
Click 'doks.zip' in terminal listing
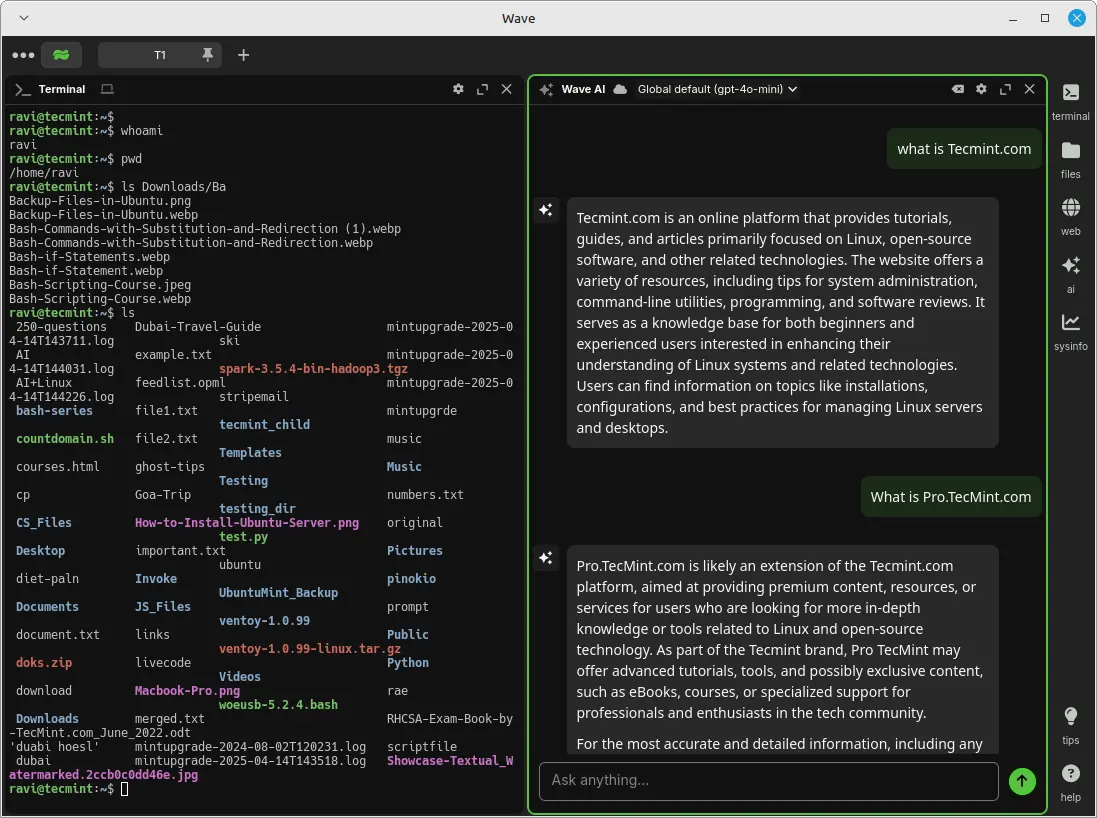pyautogui.click(x=43, y=663)
